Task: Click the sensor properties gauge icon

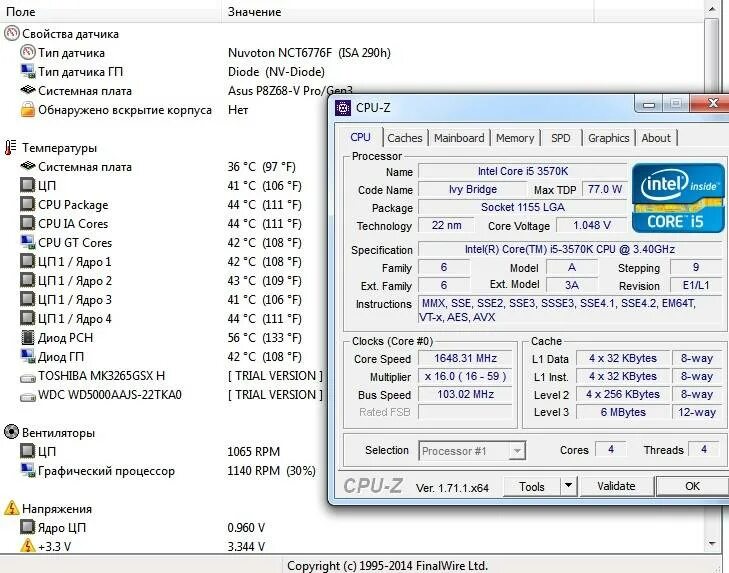Action: (12, 33)
